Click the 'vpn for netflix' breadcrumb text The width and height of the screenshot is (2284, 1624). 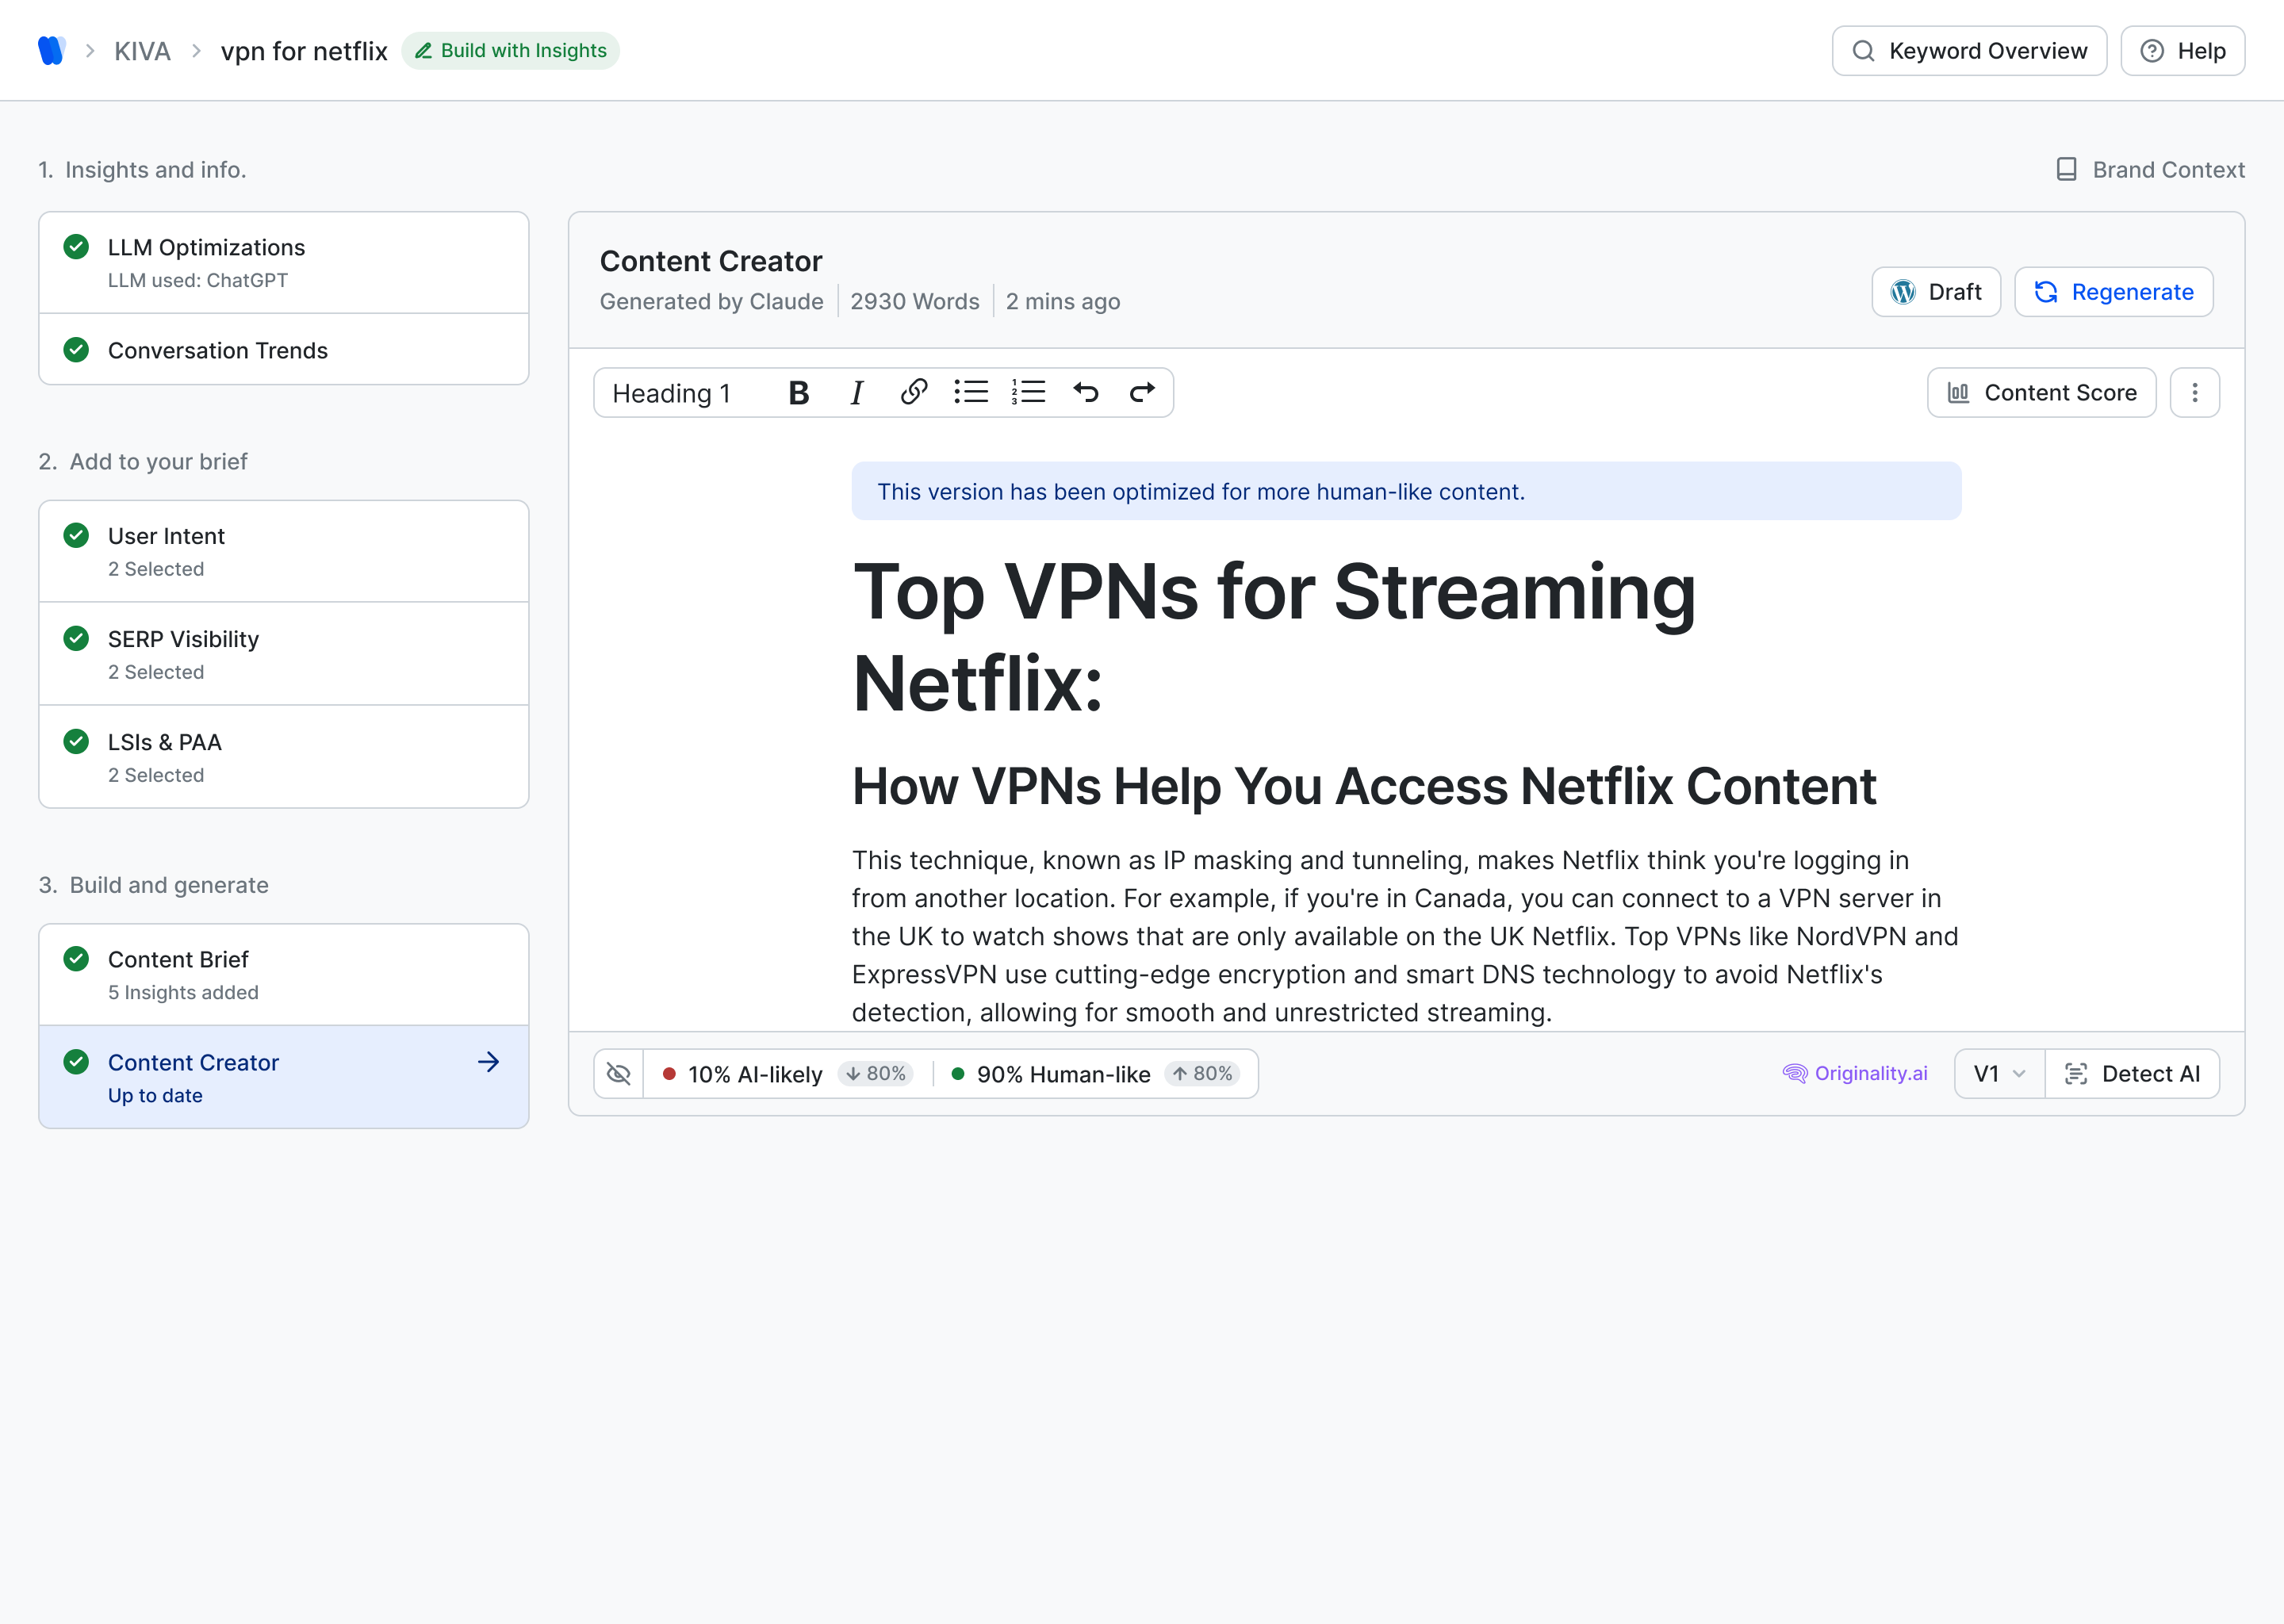pyautogui.click(x=304, y=51)
